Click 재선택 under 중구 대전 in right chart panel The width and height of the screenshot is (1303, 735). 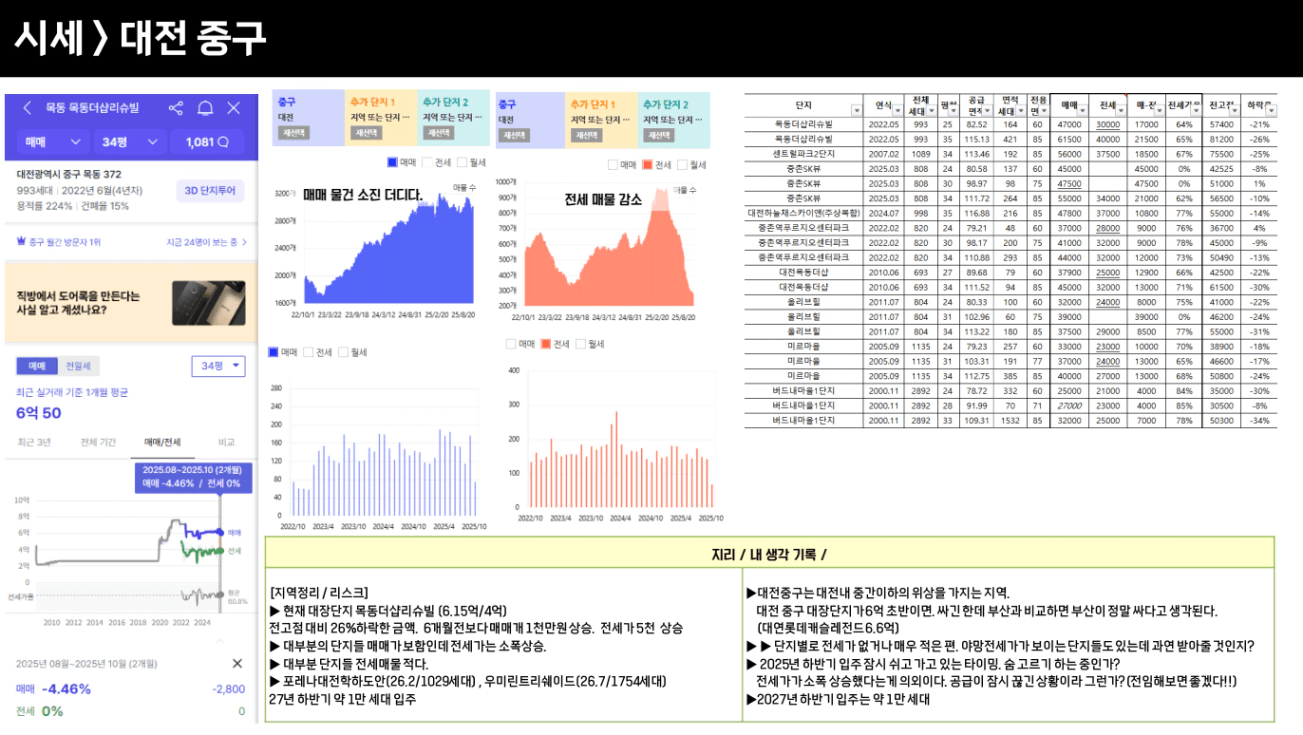coord(516,135)
